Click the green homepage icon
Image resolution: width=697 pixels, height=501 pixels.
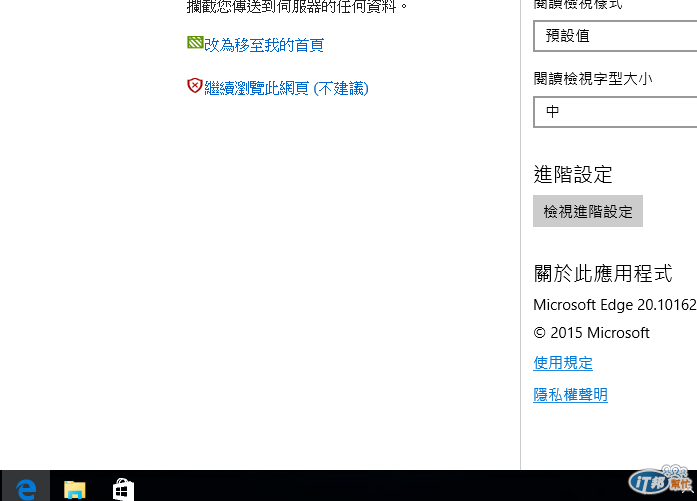click(195, 43)
